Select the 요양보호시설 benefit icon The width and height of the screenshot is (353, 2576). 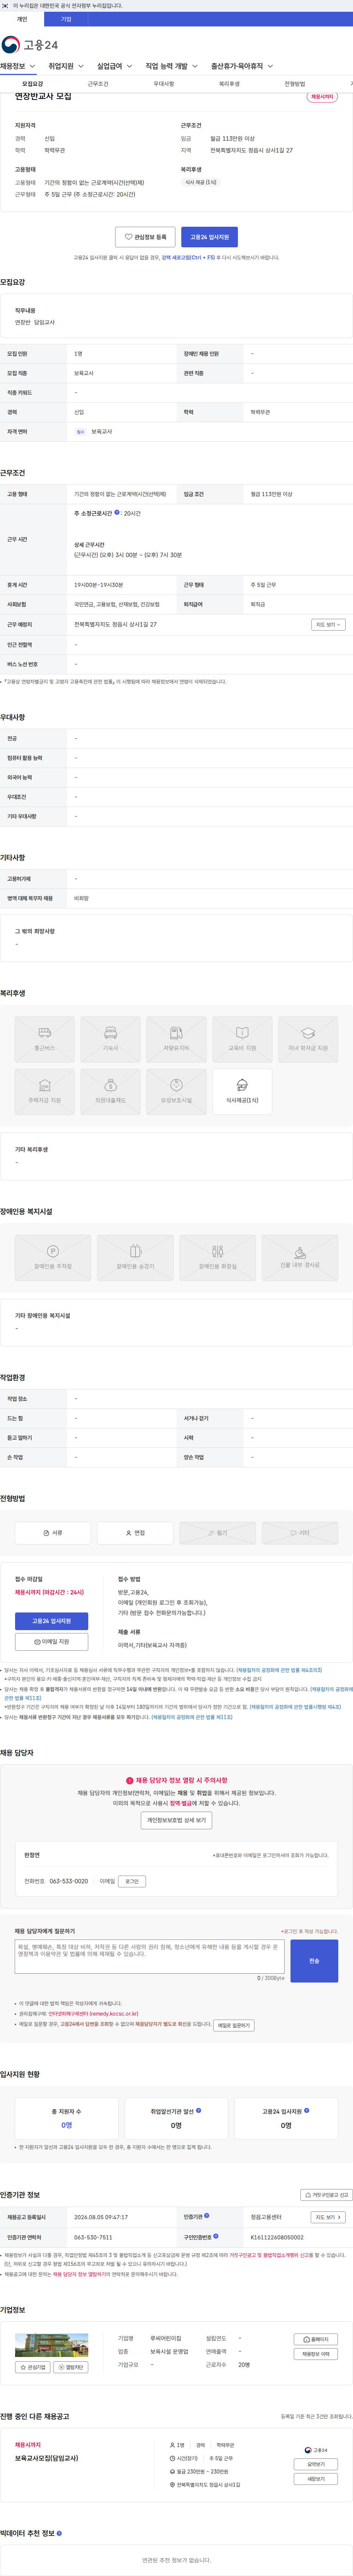(x=176, y=1092)
